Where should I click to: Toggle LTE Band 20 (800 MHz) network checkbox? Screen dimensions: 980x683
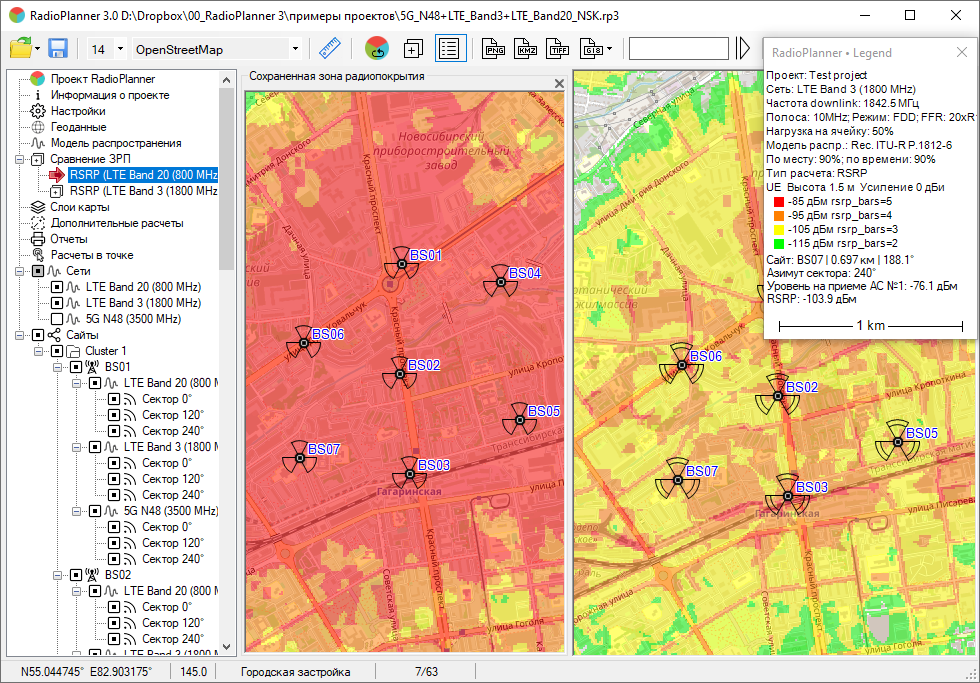57,287
